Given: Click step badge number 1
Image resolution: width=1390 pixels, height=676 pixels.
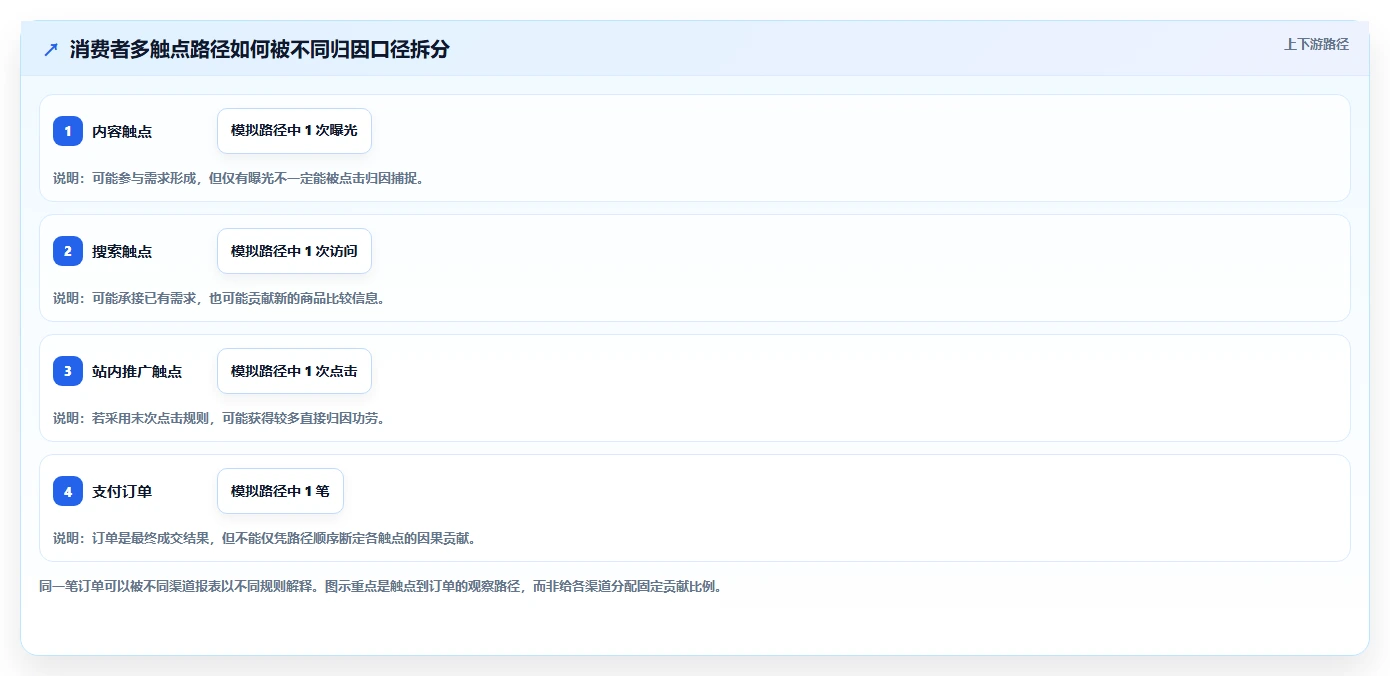Looking at the screenshot, I should 68,131.
